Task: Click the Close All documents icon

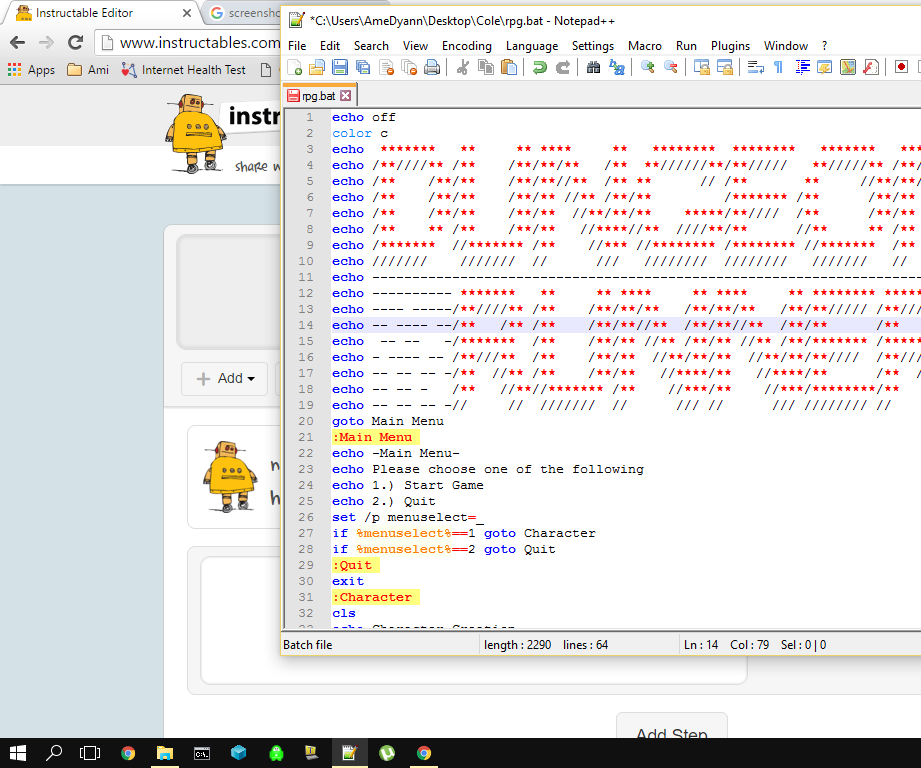Action: pos(409,68)
